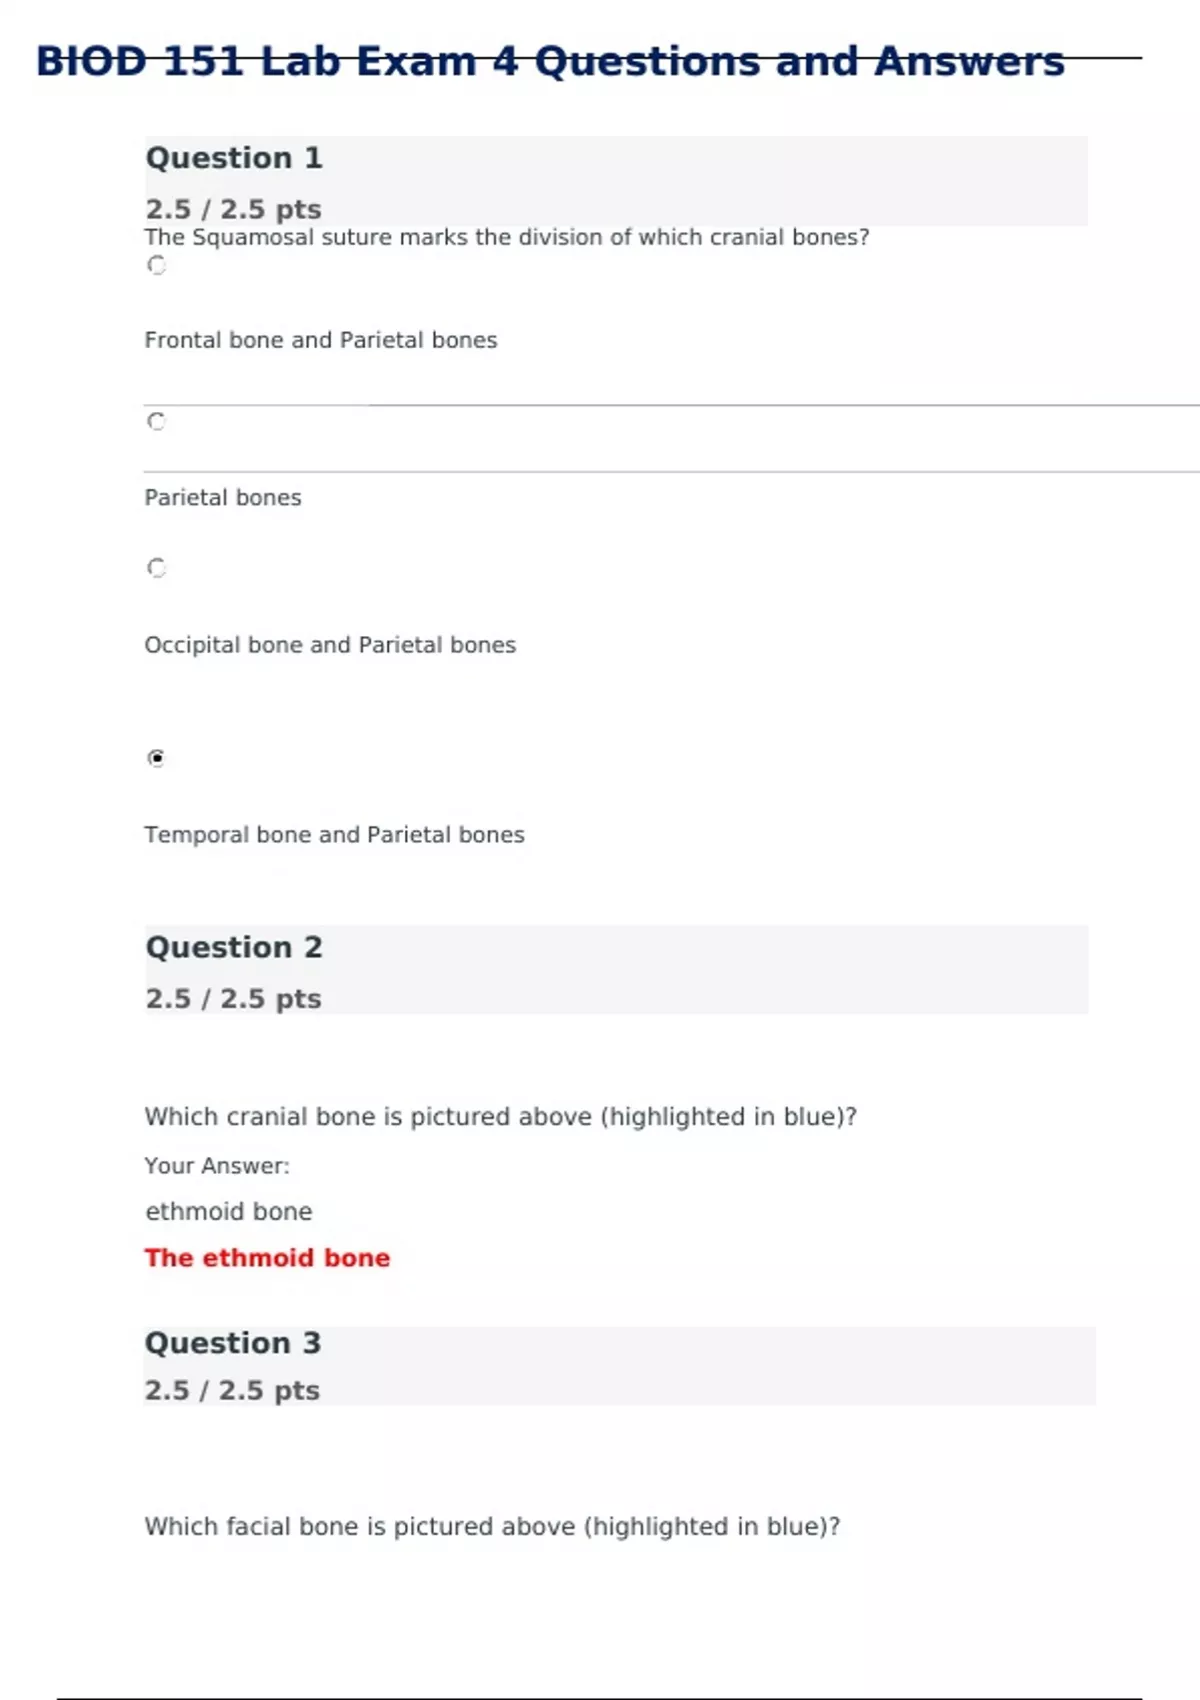
Task: Select the radio button above Parietal bones option
Action: pyautogui.click(x=157, y=421)
